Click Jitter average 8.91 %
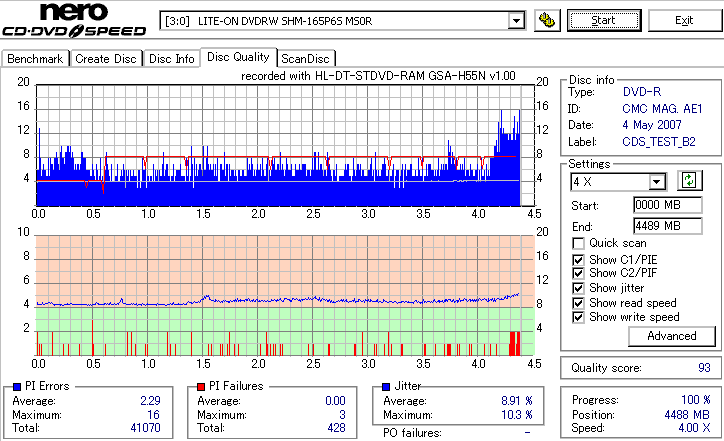Image resolution: width=724 pixels, height=441 pixels. click(x=517, y=401)
